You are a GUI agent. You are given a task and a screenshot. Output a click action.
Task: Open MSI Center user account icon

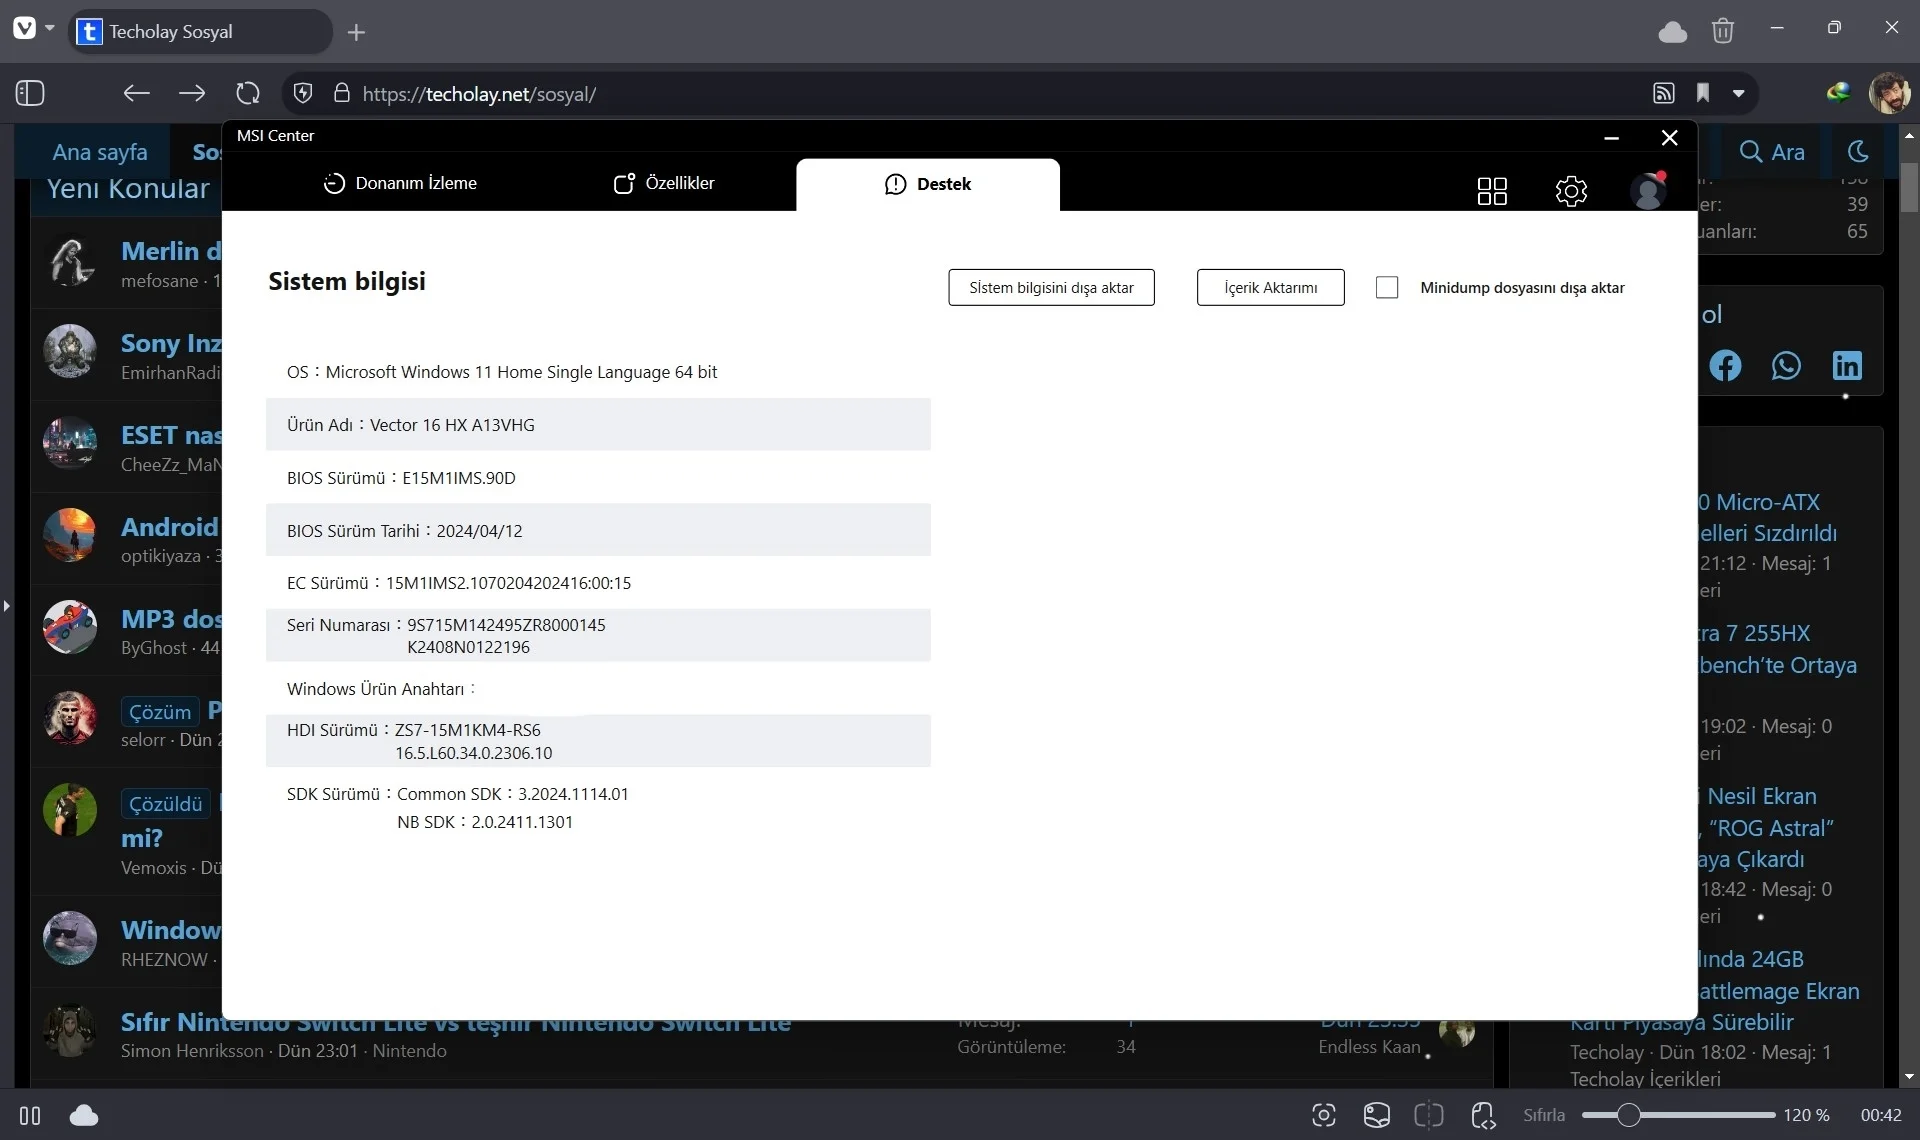click(1648, 190)
